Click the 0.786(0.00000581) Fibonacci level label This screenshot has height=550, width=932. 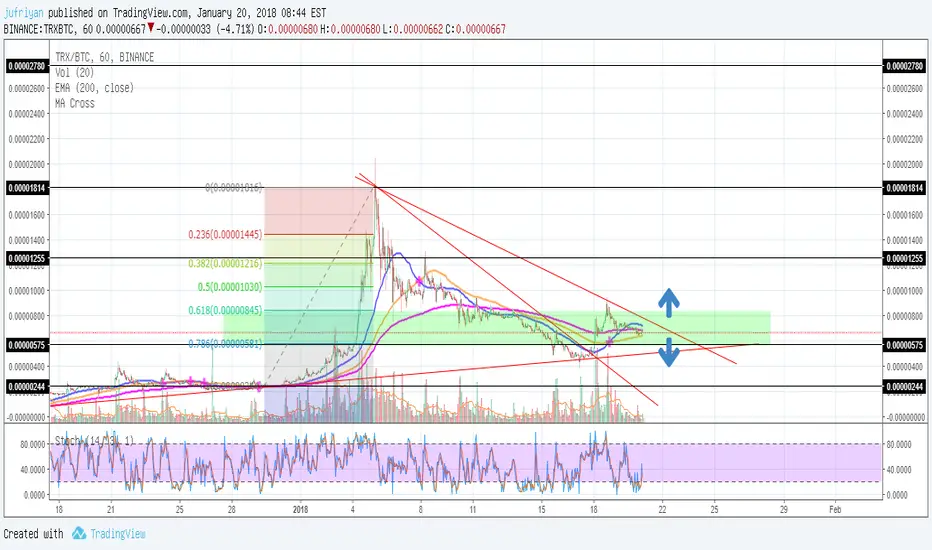225,344
